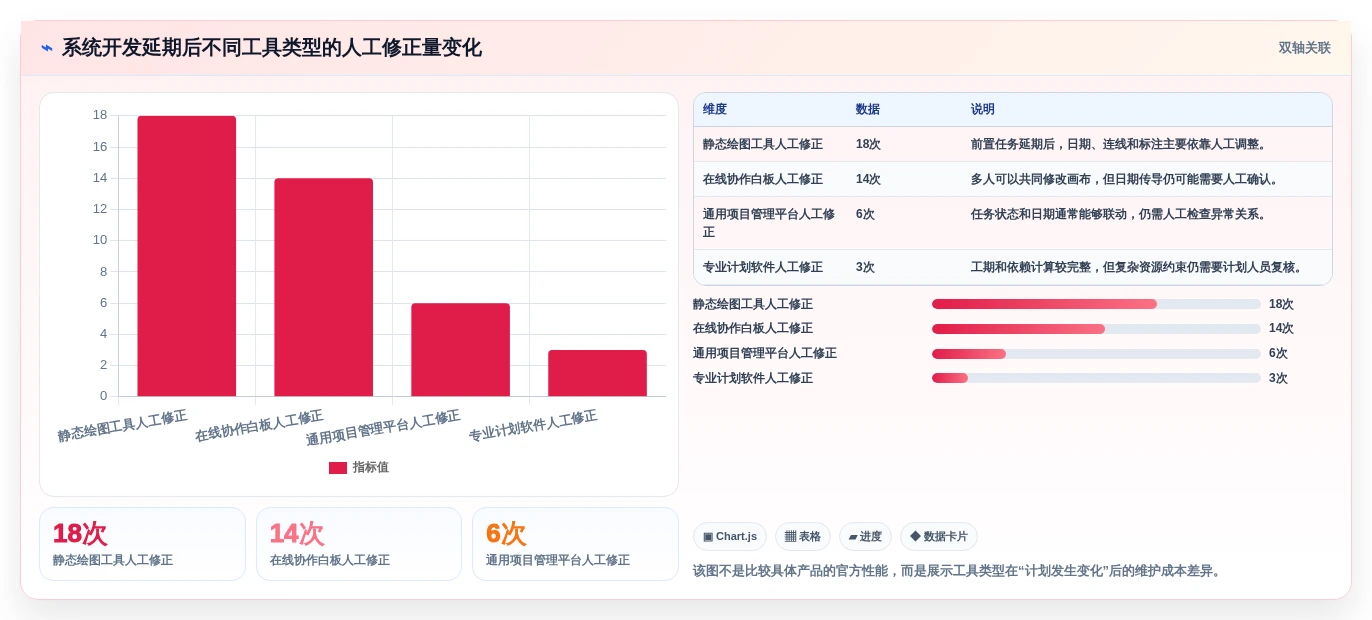Click the 表格 tag chip
1372x620 pixels.
click(x=803, y=537)
